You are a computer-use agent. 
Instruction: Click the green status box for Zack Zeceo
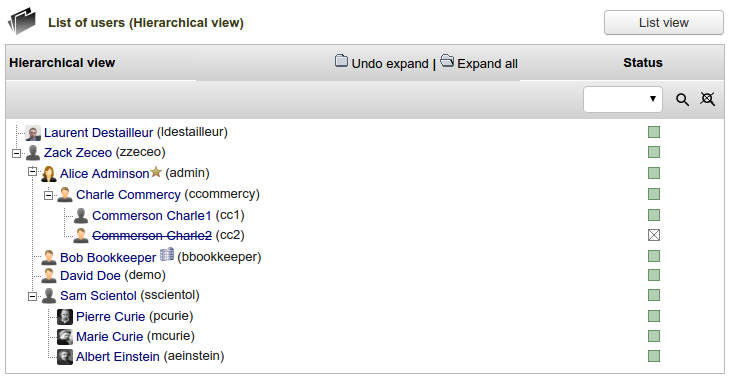pos(654,152)
